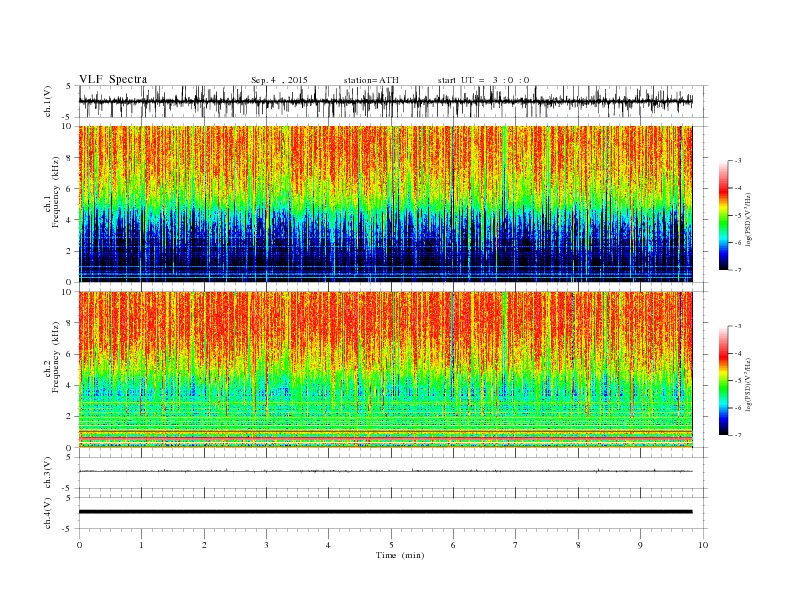Screen dimensions: 792x612
Task: Click the "2" tick on the Time axis
Action: click(x=204, y=545)
